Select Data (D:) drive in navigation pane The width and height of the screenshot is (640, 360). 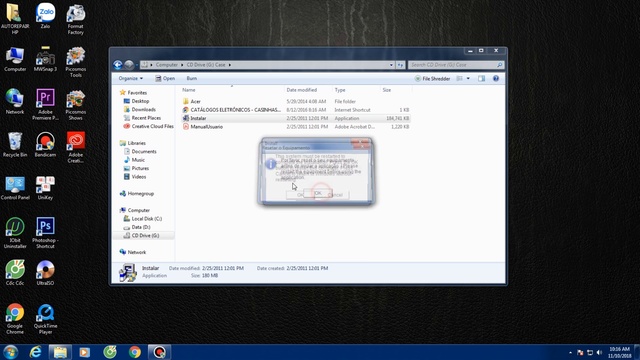[137, 227]
